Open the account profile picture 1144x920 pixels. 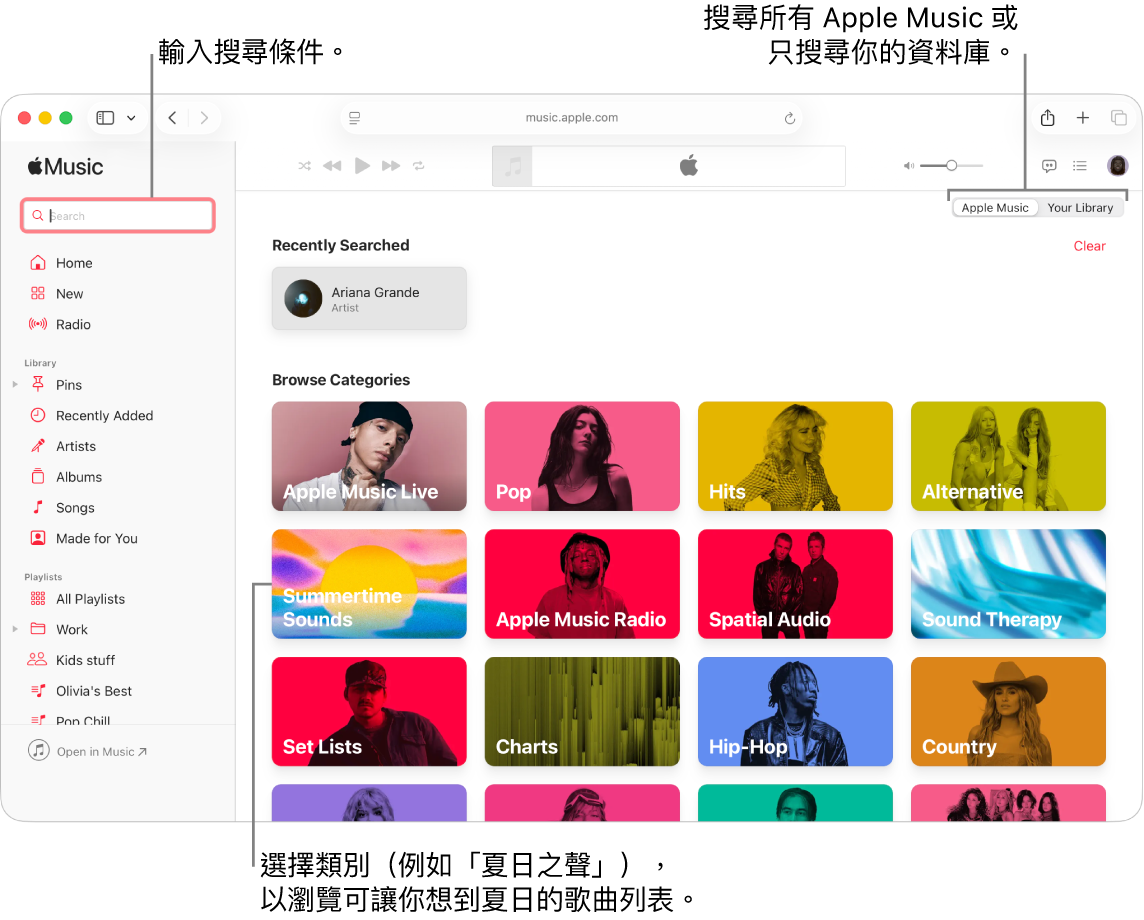point(1117,165)
